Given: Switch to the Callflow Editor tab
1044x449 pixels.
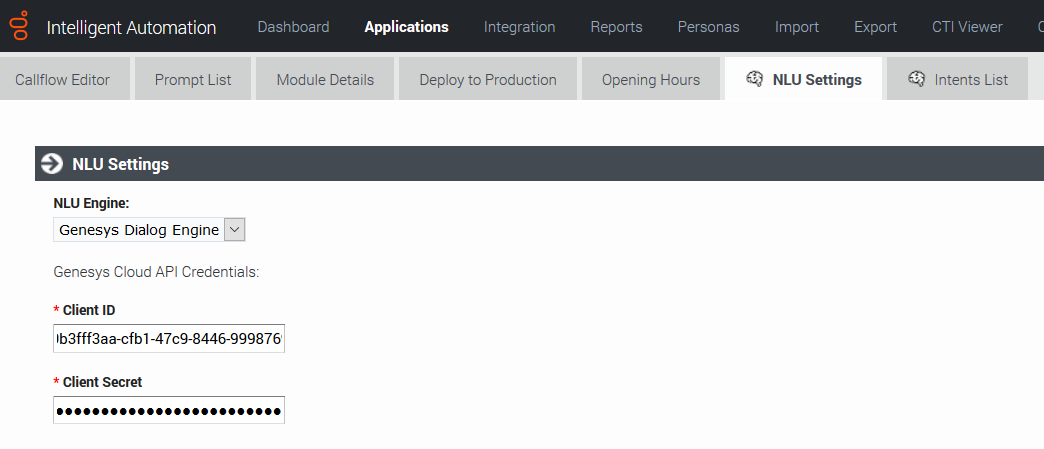Looking at the screenshot, I should click(x=63, y=79).
